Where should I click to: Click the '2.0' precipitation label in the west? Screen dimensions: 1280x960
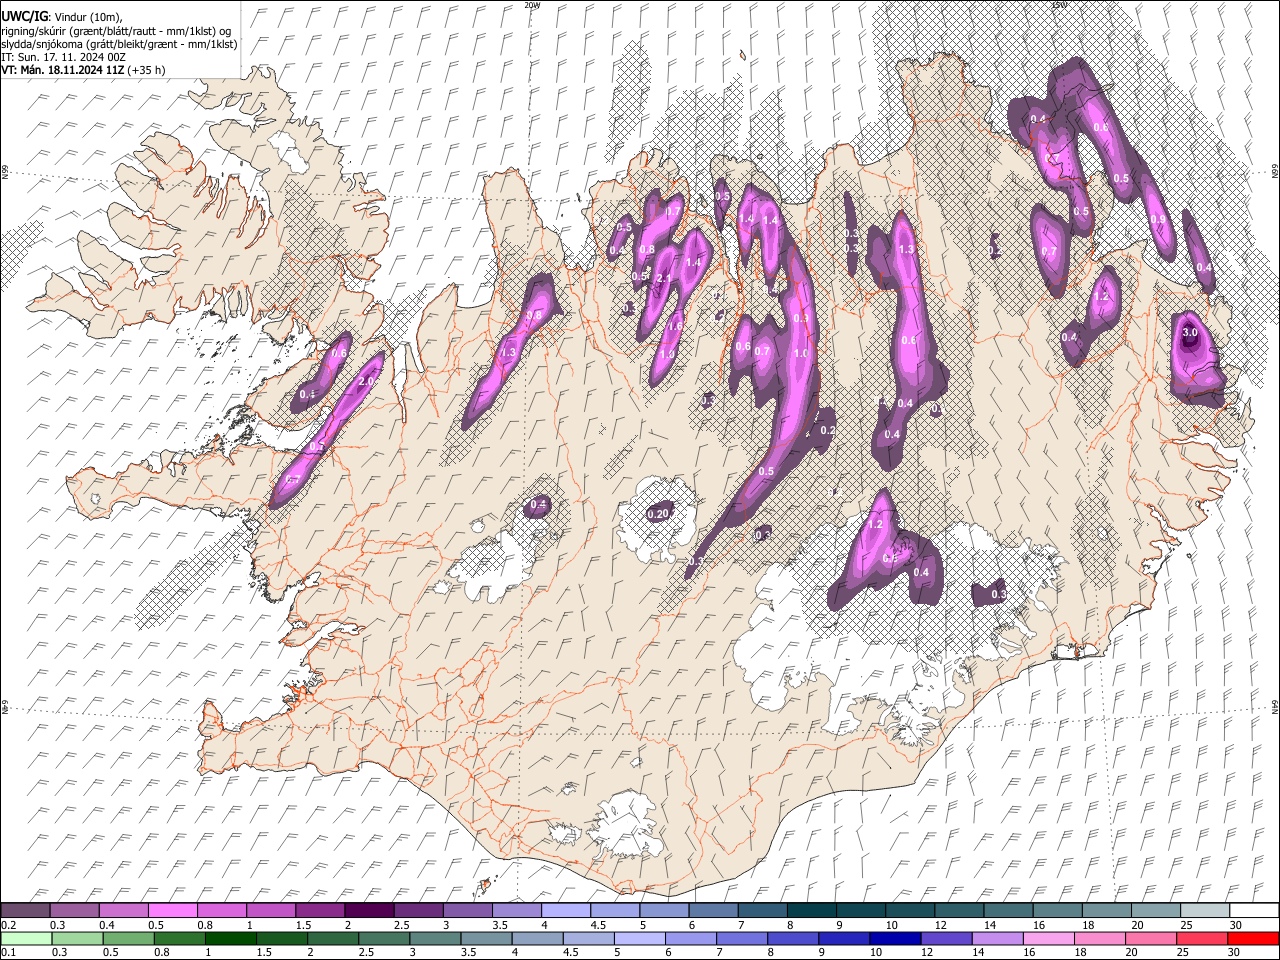(x=365, y=382)
